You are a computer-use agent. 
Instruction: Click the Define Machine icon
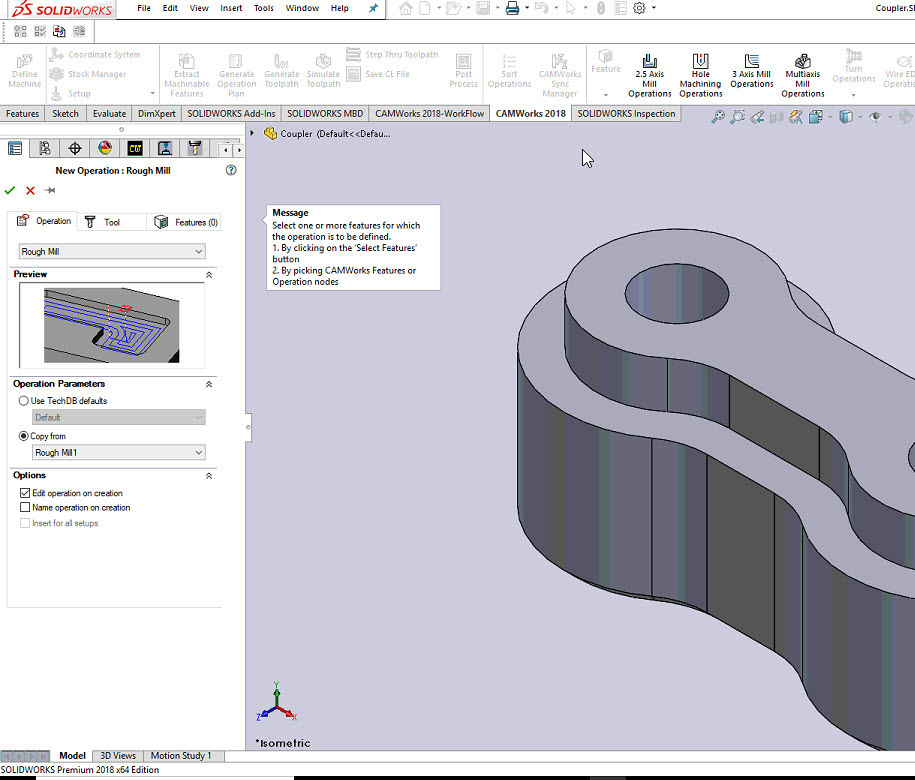(x=25, y=71)
